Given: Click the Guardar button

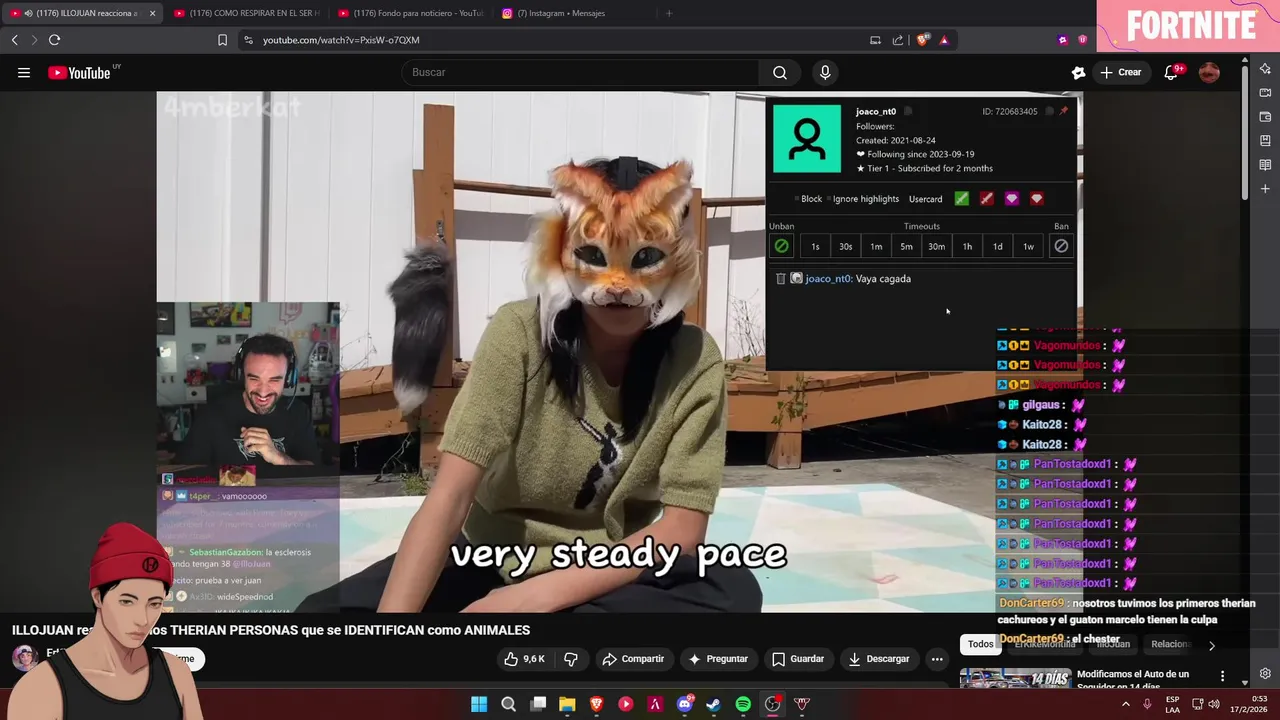Looking at the screenshot, I should [798, 659].
